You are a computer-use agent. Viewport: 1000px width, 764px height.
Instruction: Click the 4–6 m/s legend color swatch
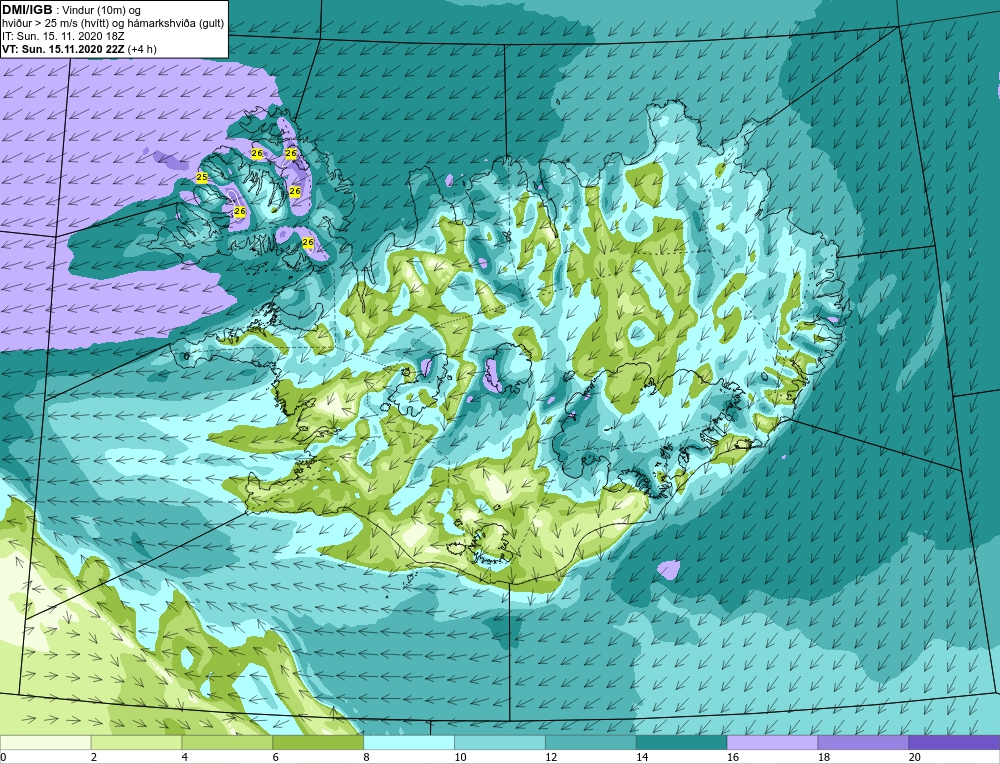pyautogui.click(x=227, y=742)
